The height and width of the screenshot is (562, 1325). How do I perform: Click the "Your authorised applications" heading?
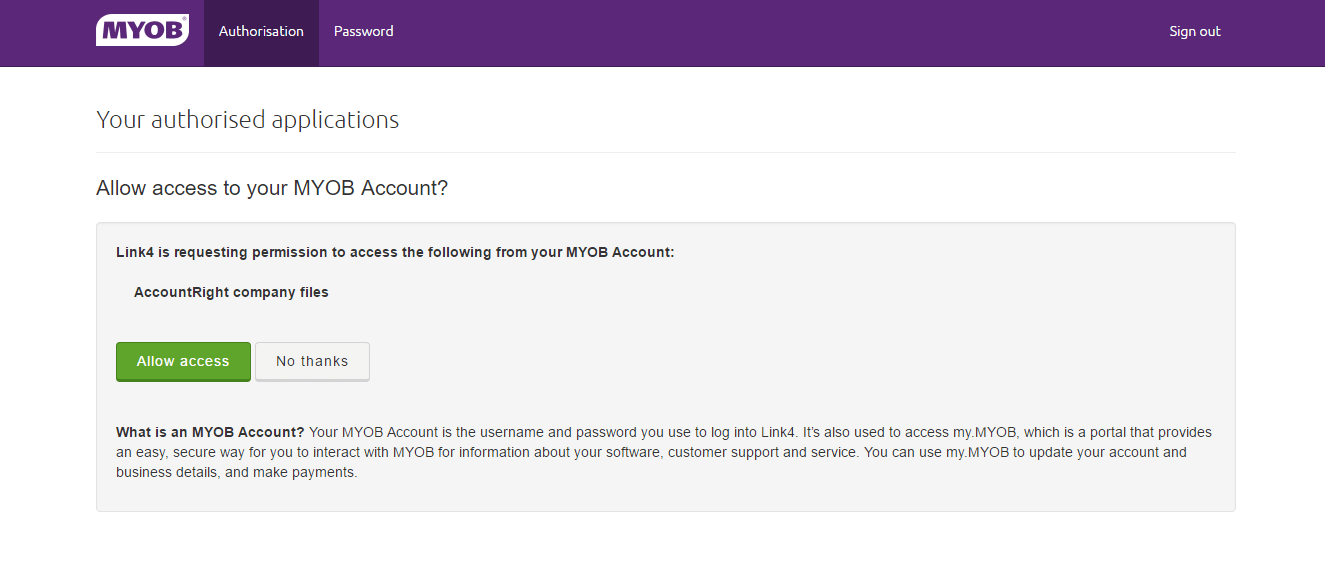point(247,120)
